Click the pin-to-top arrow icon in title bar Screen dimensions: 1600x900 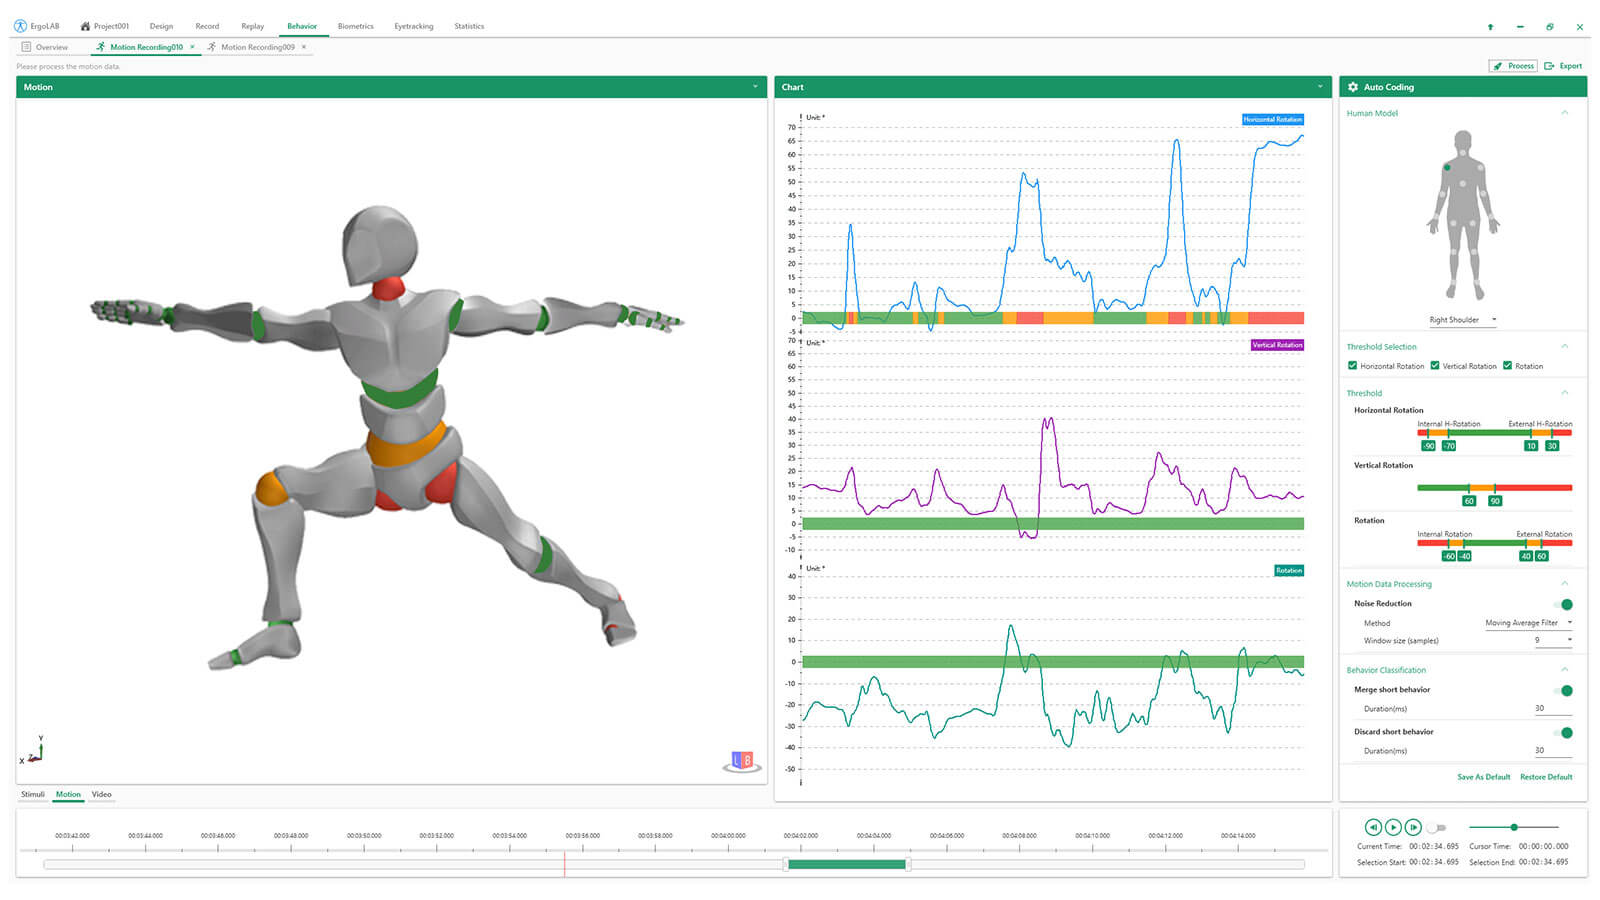tap(1490, 27)
